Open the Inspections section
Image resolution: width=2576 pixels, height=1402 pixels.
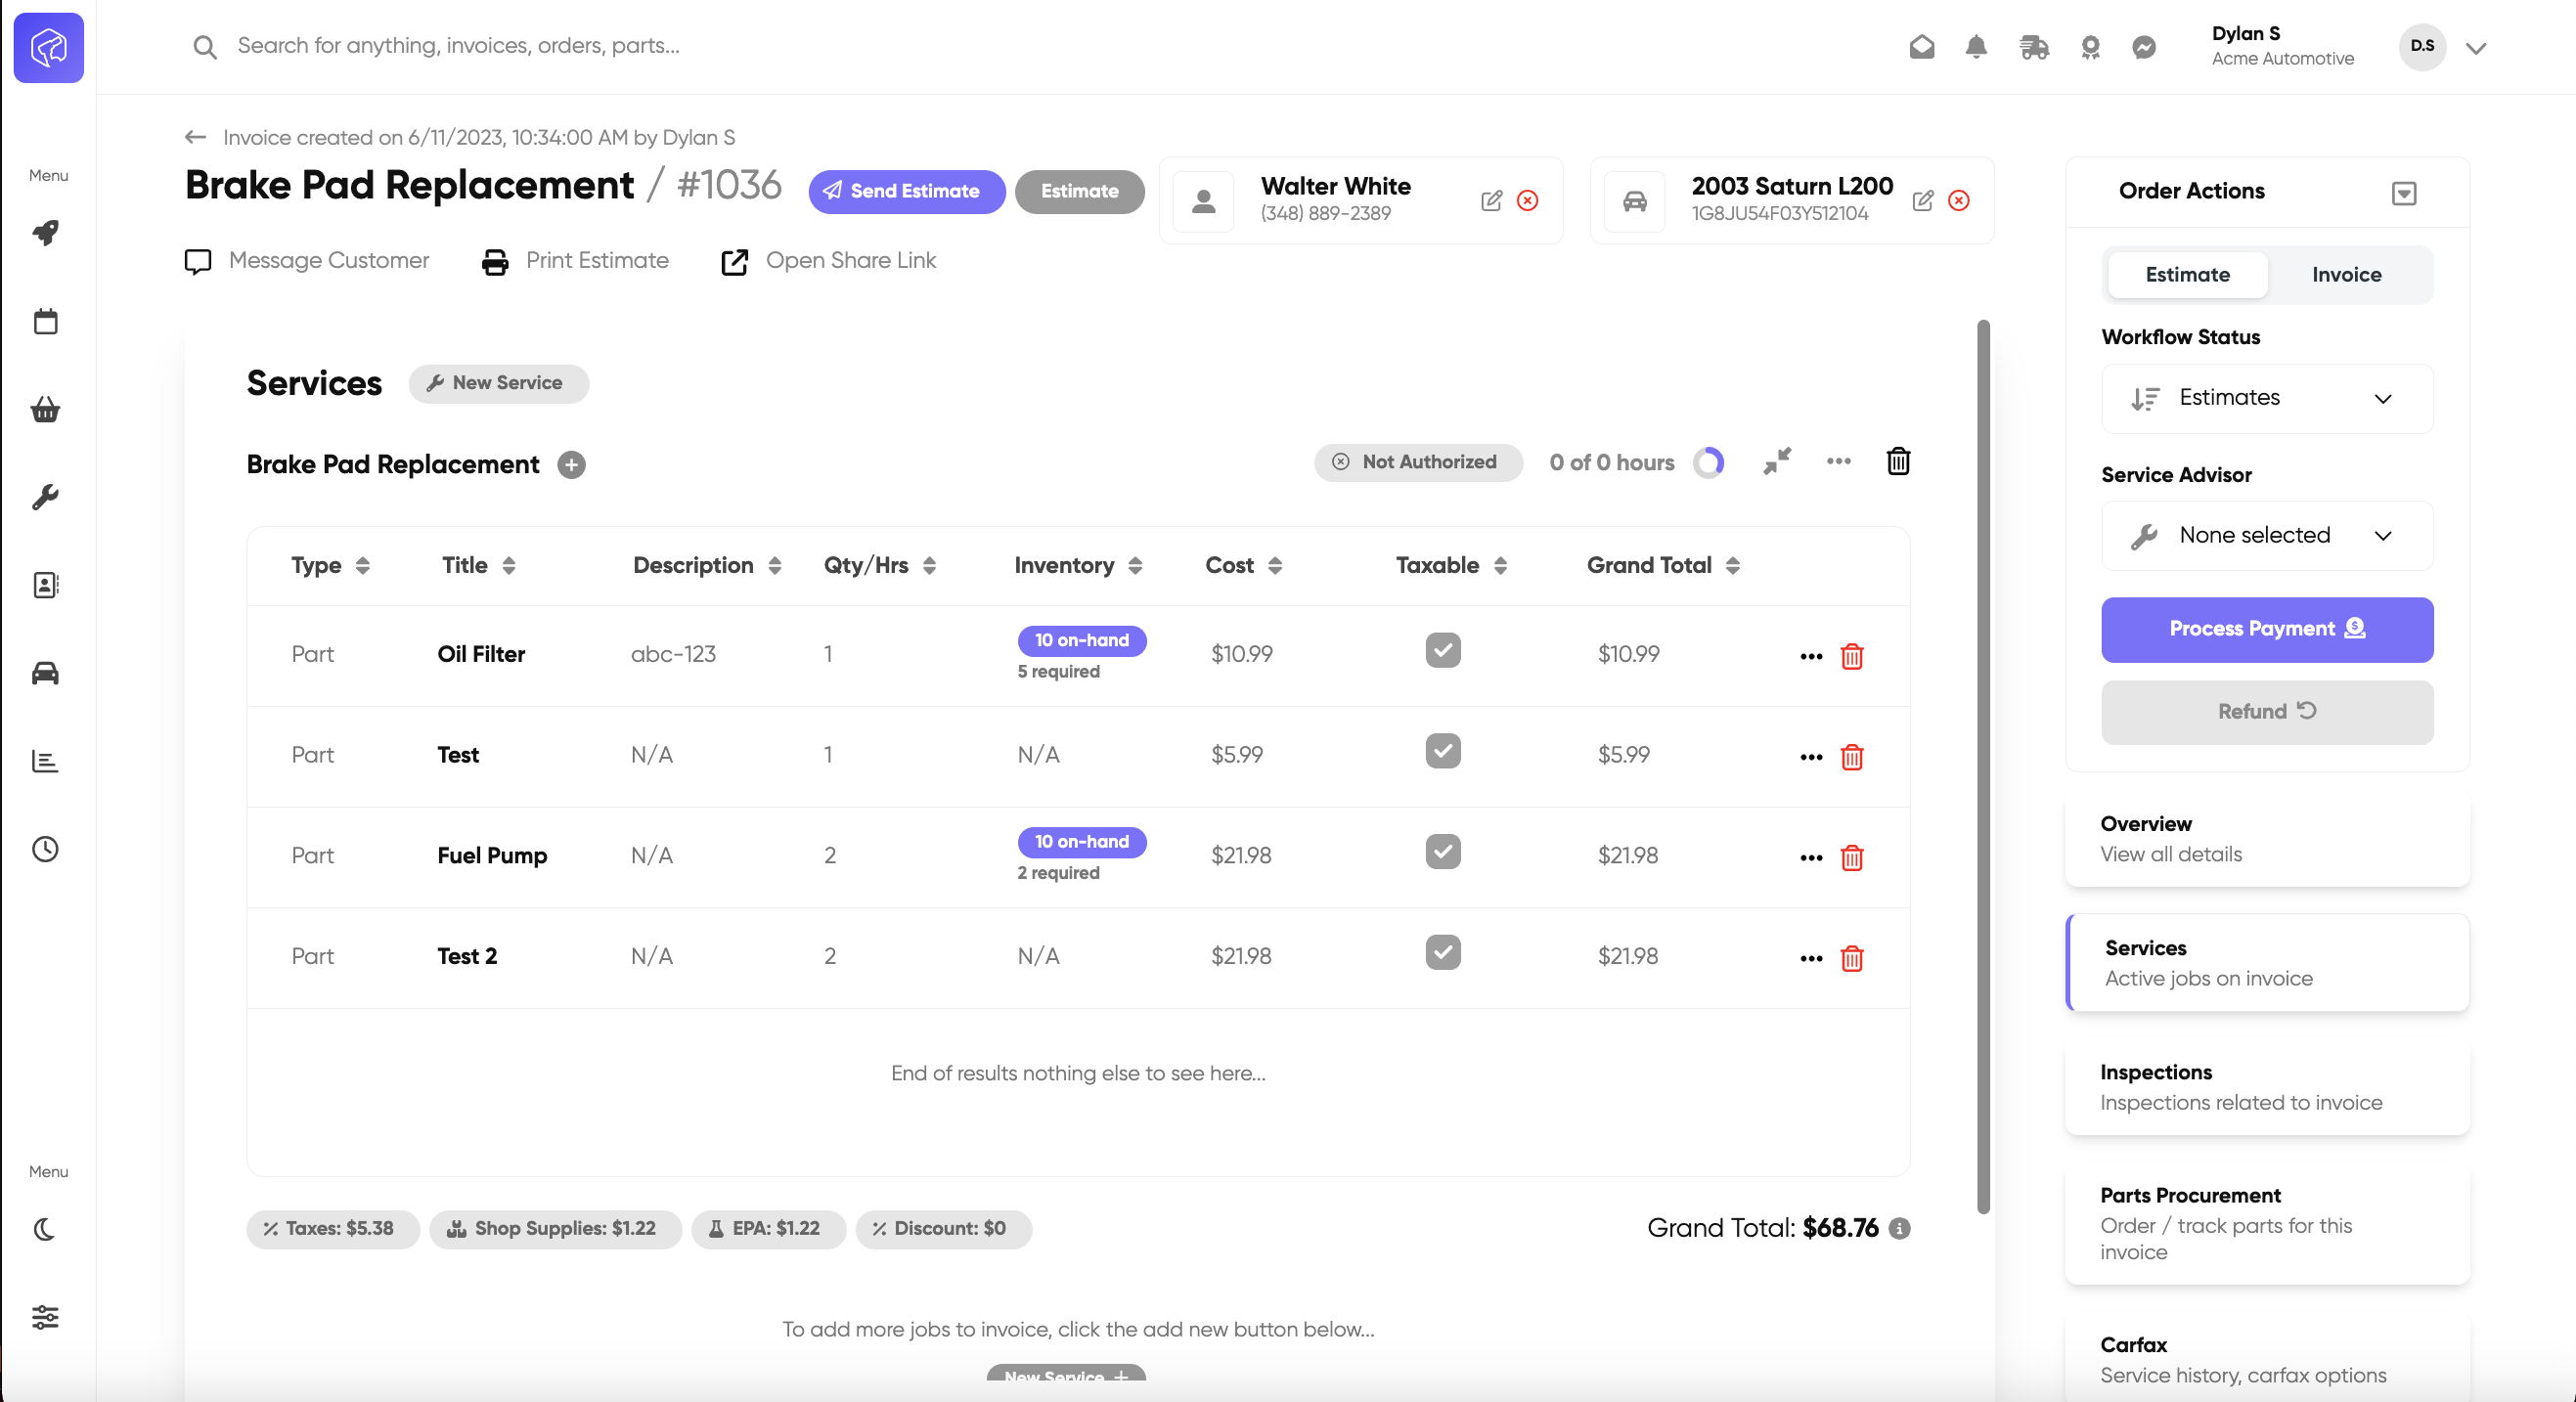[2267, 1086]
